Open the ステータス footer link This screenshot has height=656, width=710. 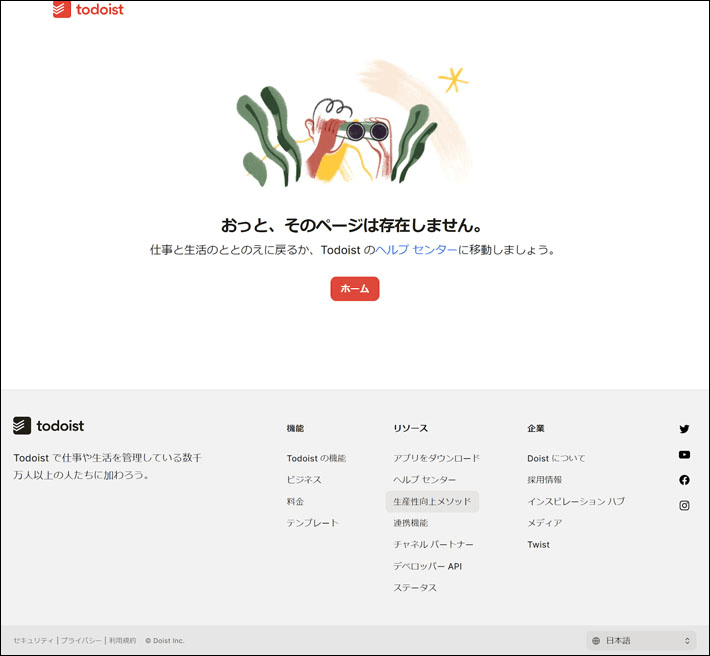(415, 587)
